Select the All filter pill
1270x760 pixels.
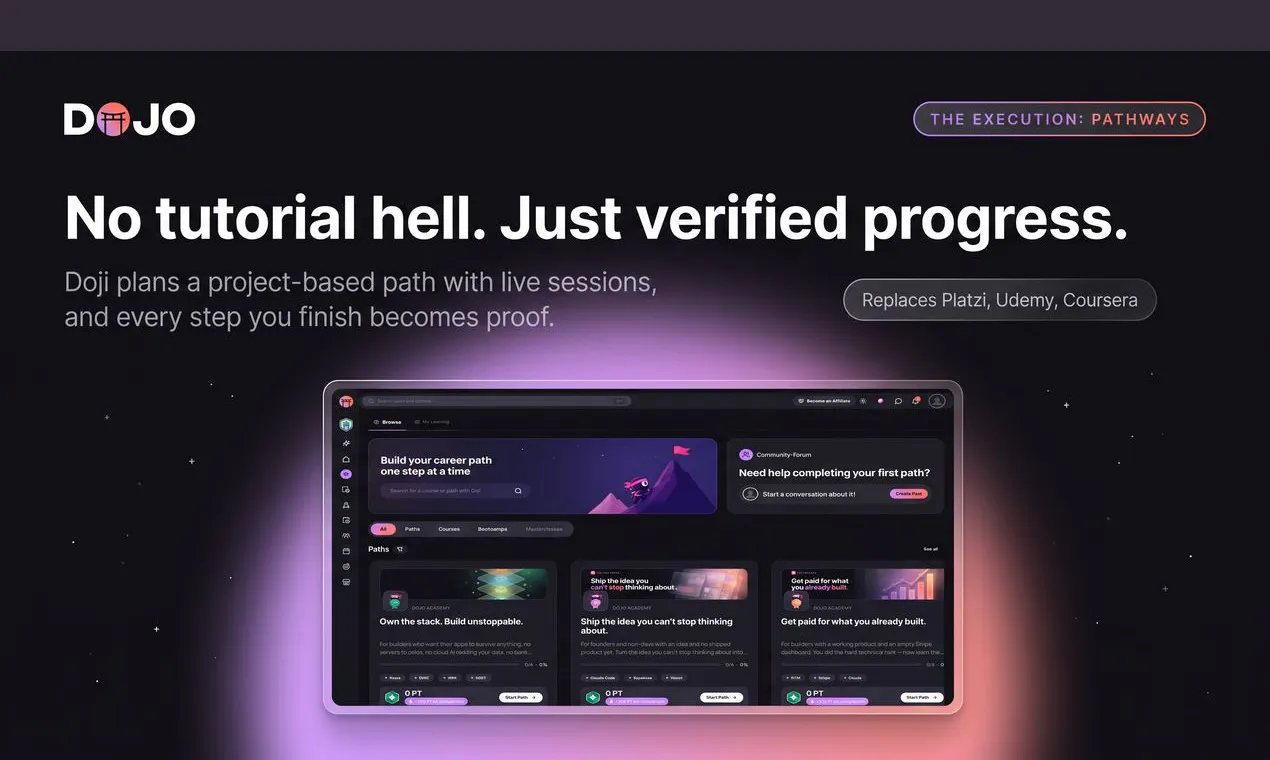pyautogui.click(x=383, y=529)
